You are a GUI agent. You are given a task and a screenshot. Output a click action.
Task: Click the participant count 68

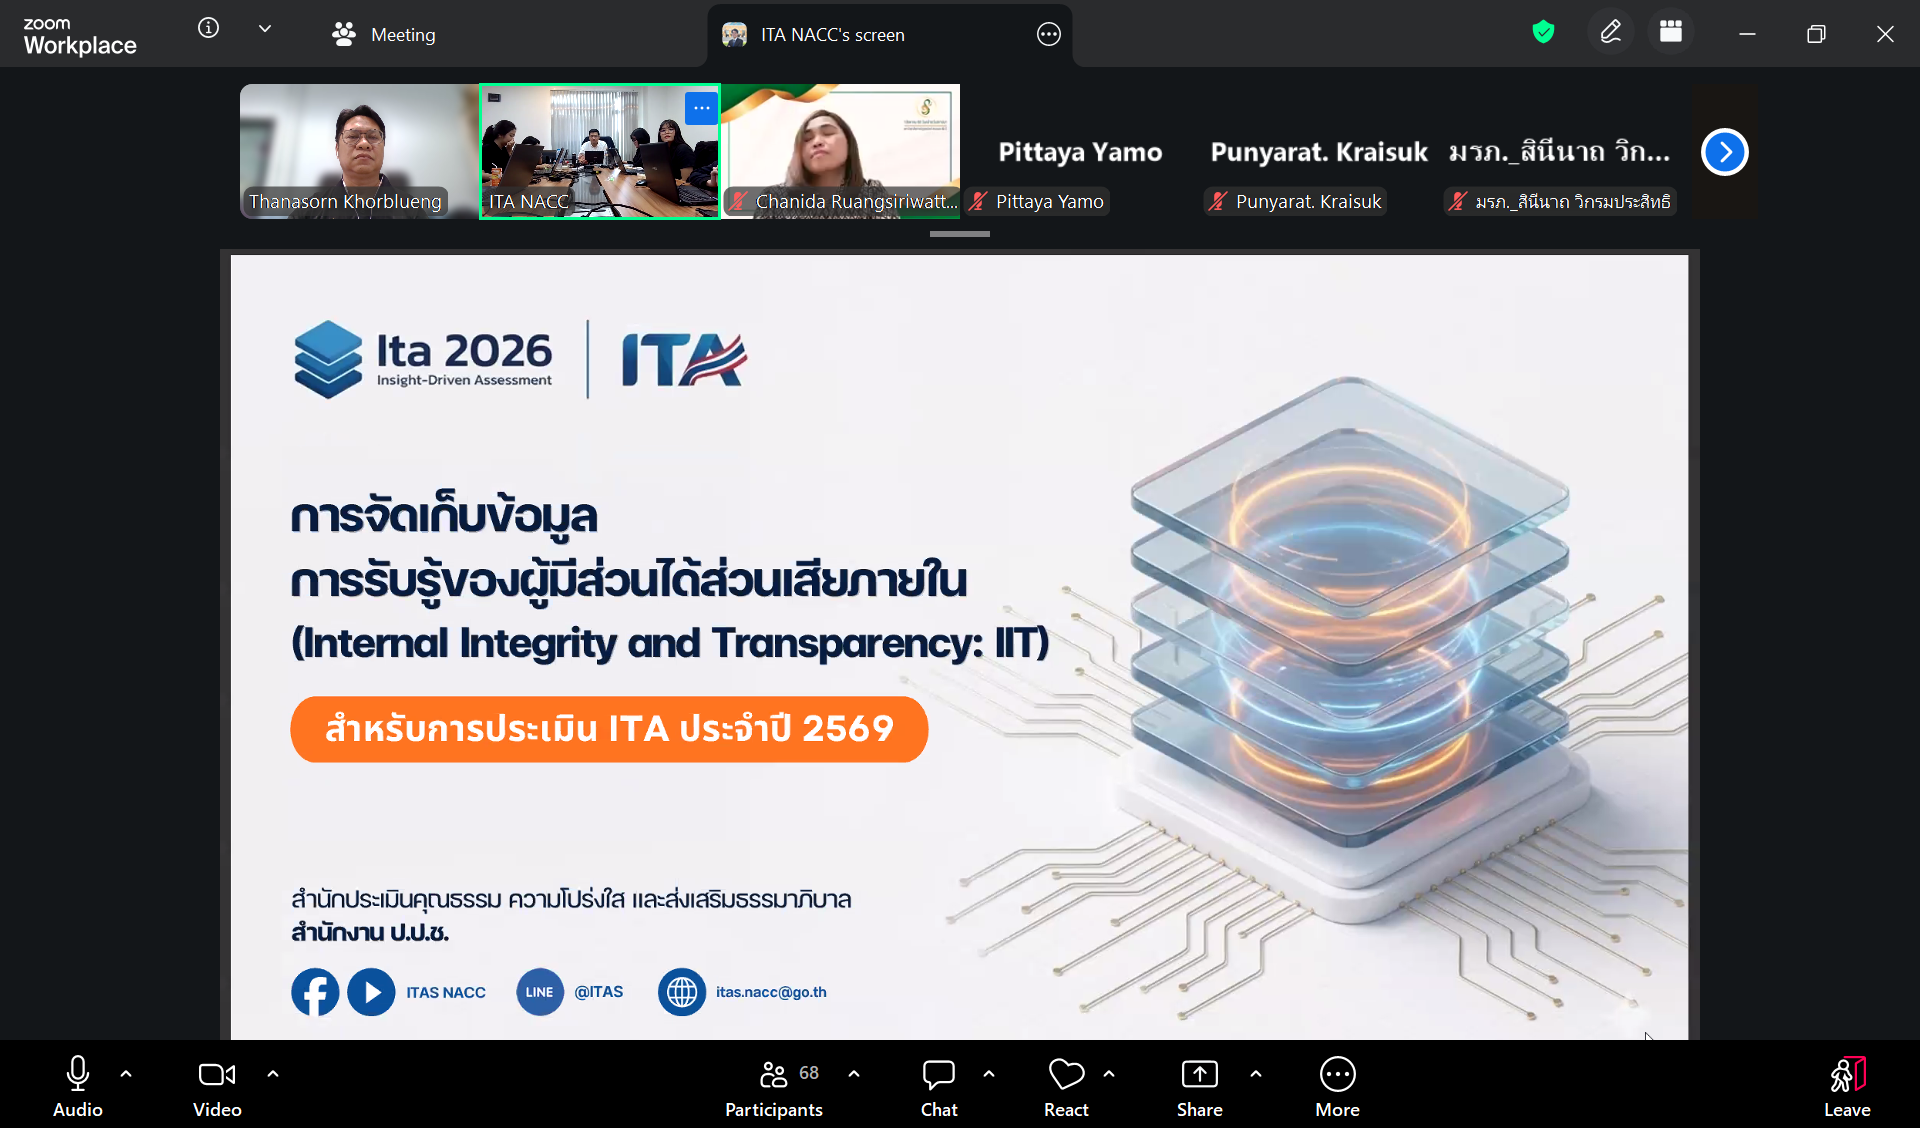(x=809, y=1073)
